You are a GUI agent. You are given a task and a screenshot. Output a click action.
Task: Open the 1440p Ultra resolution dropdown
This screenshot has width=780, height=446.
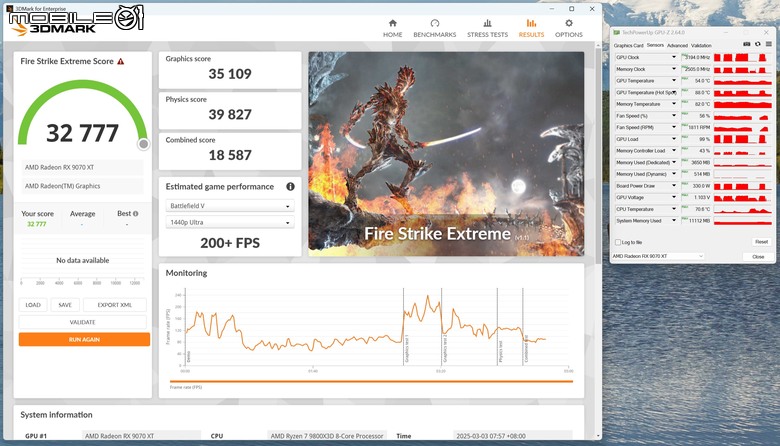pos(230,222)
